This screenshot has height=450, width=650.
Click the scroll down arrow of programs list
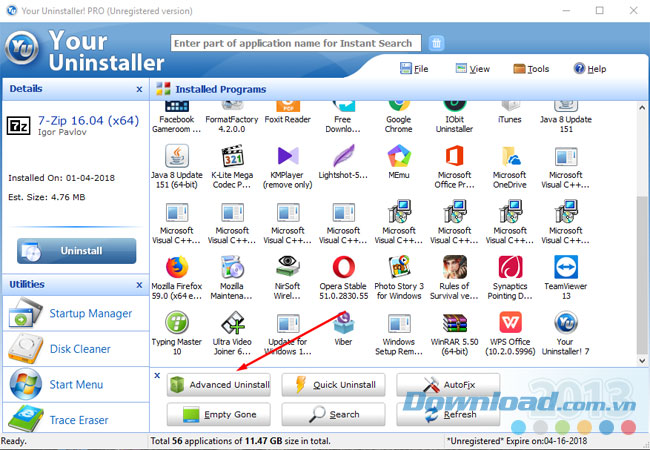pyautogui.click(x=642, y=360)
